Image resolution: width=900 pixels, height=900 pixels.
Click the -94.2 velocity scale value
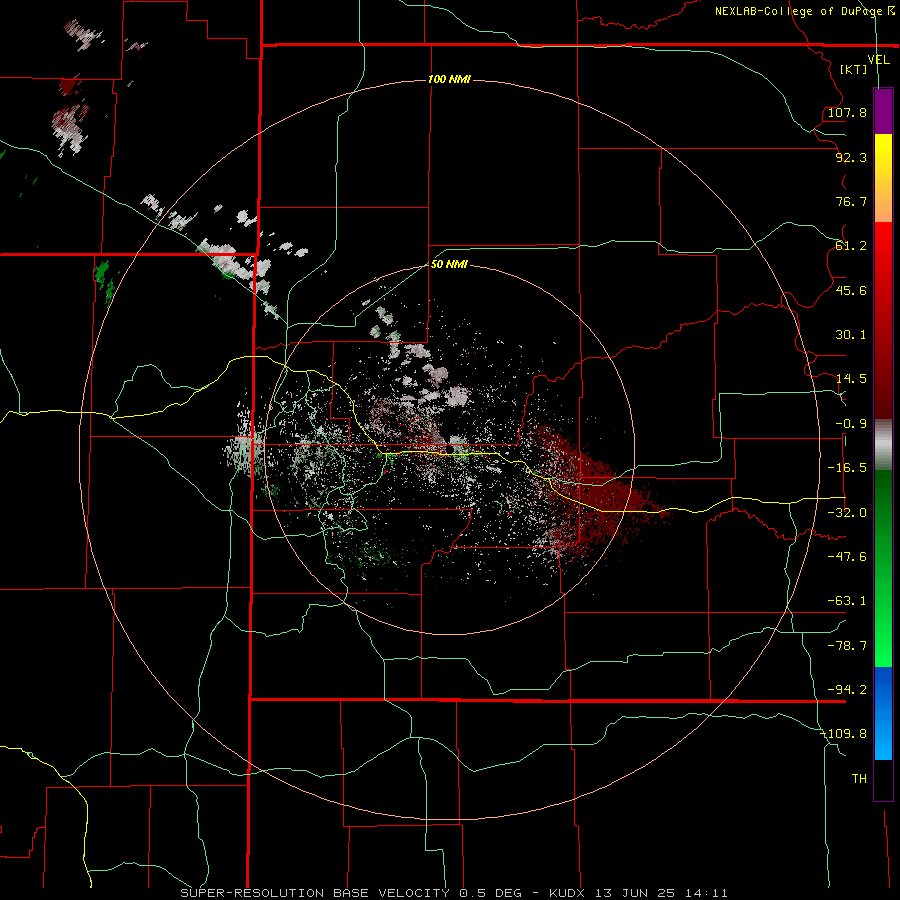point(847,690)
